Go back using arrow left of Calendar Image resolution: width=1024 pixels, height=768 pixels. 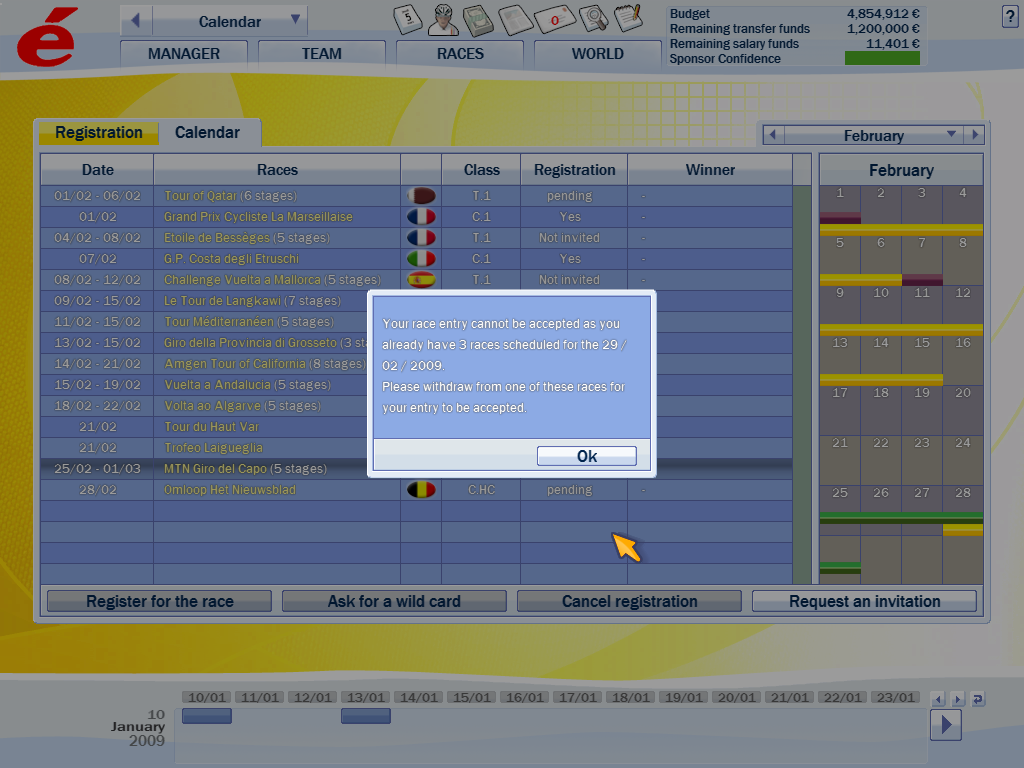pyautogui.click(x=136, y=20)
